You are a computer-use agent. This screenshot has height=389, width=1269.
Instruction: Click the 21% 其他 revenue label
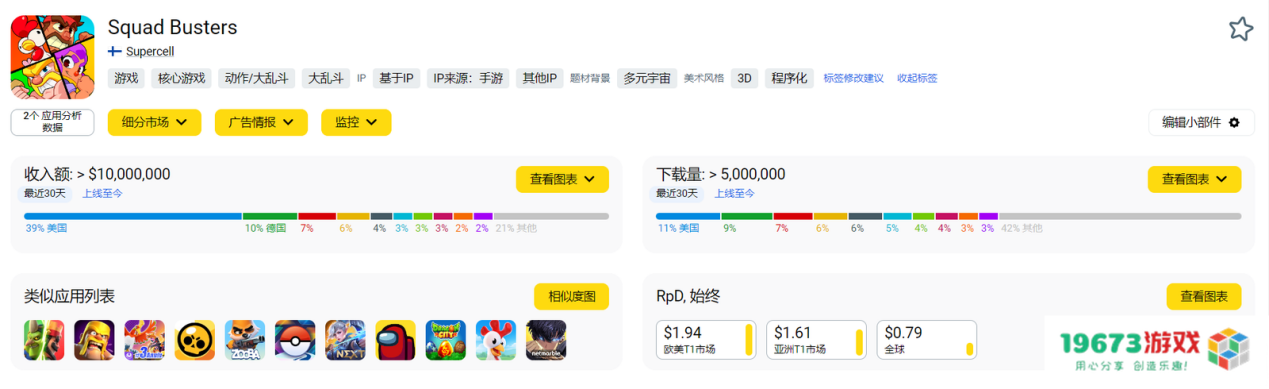pyautogui.click(x=516, y=228)
